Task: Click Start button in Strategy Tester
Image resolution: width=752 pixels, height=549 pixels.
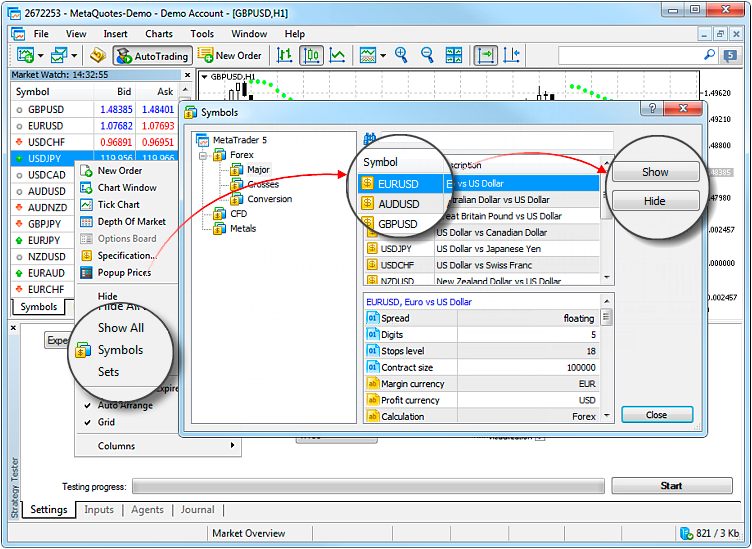Action: 671,486
